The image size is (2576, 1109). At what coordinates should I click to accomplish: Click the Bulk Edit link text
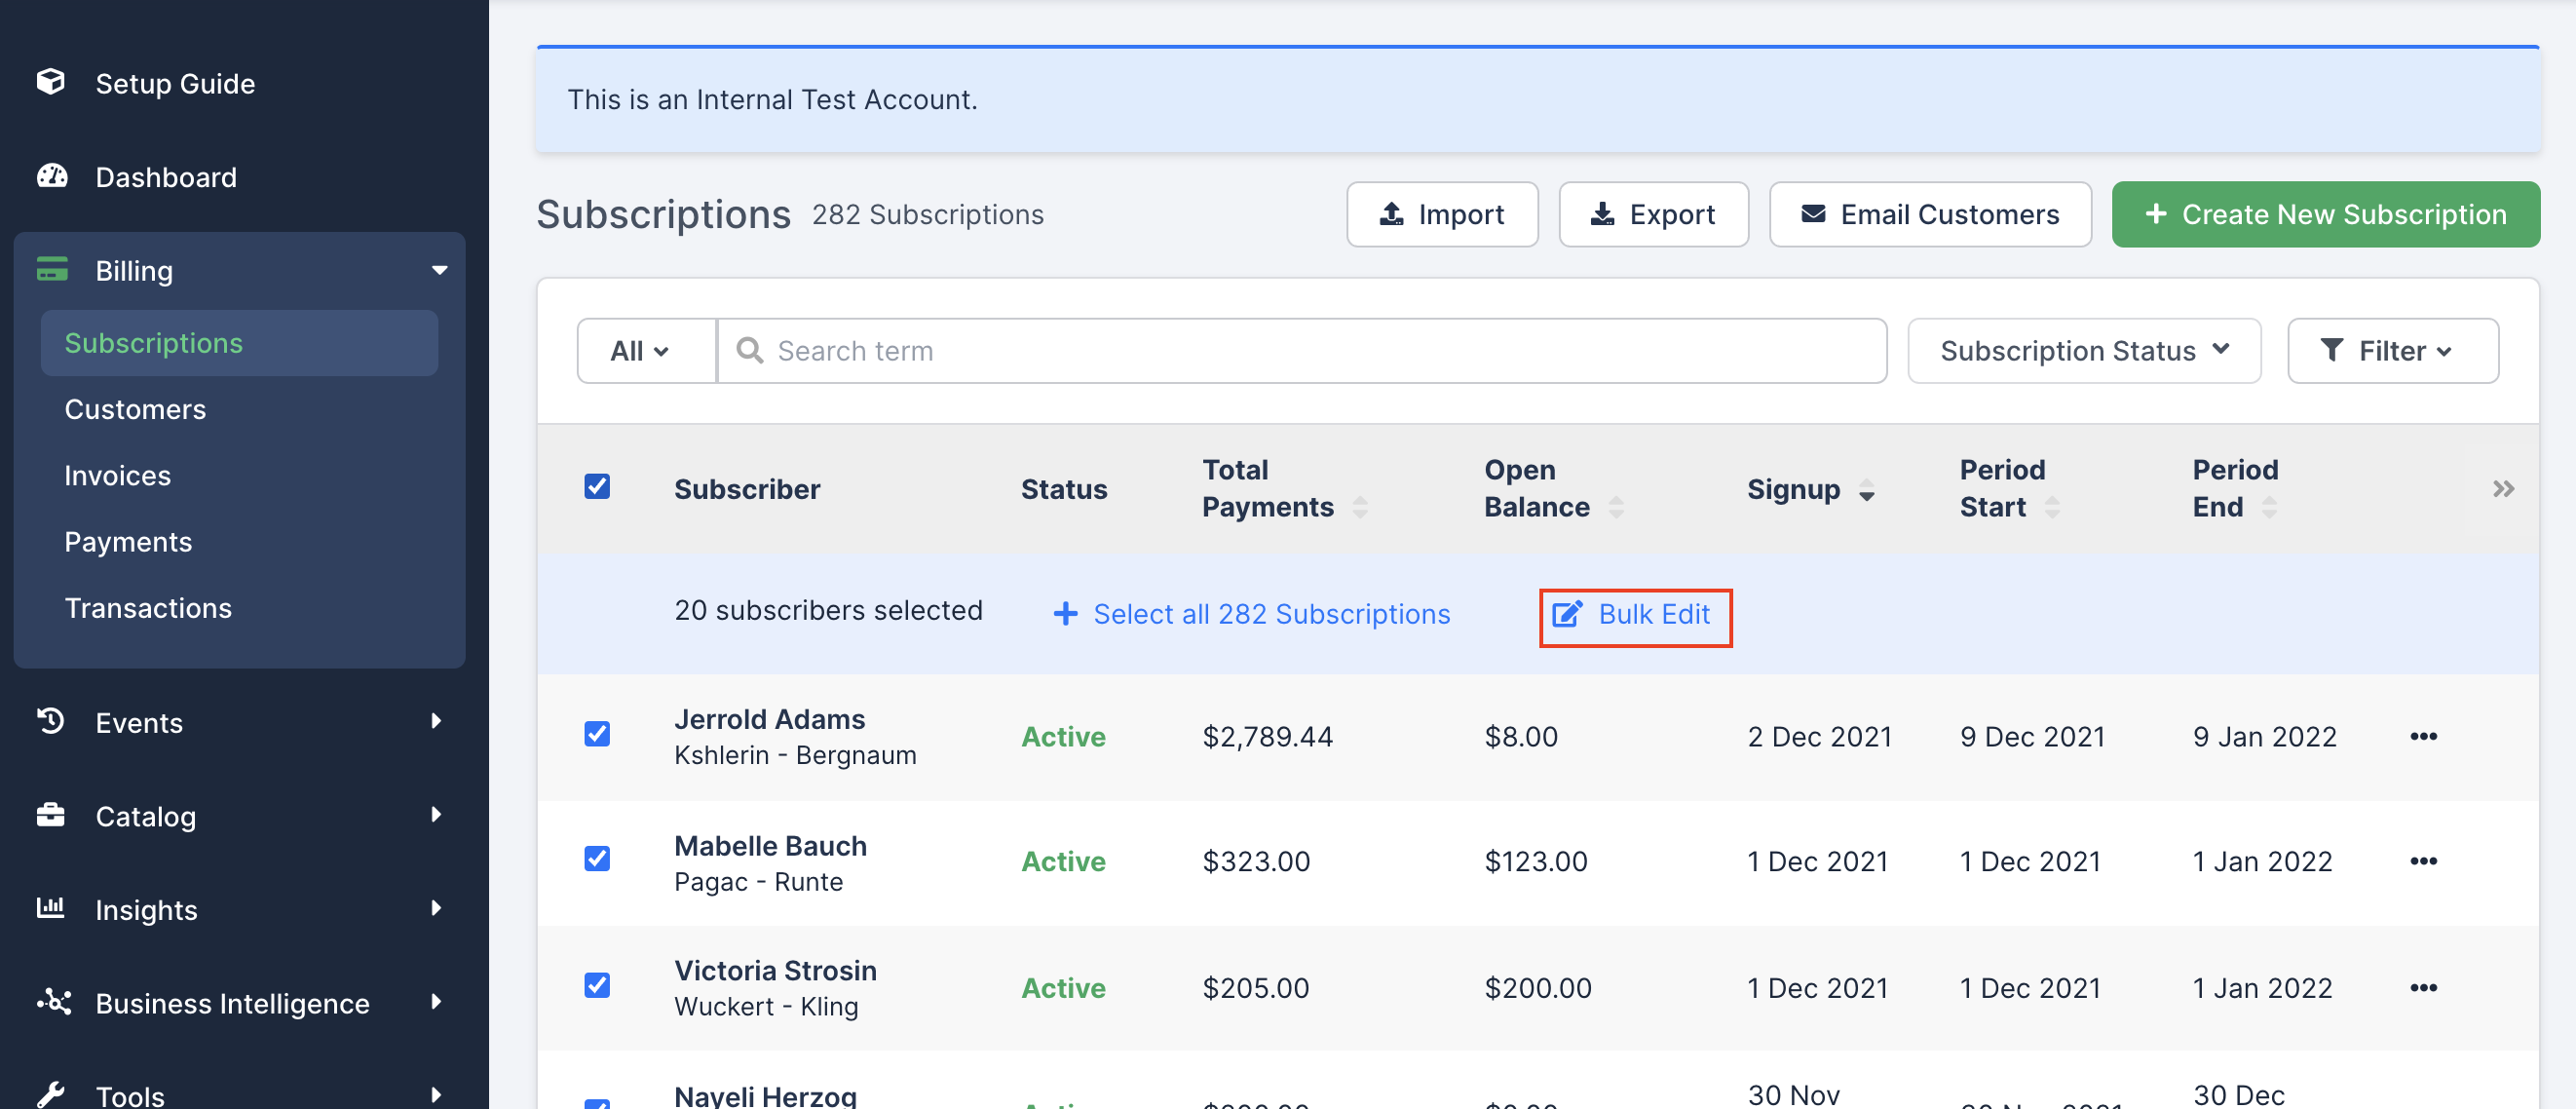coord(1654,614)
